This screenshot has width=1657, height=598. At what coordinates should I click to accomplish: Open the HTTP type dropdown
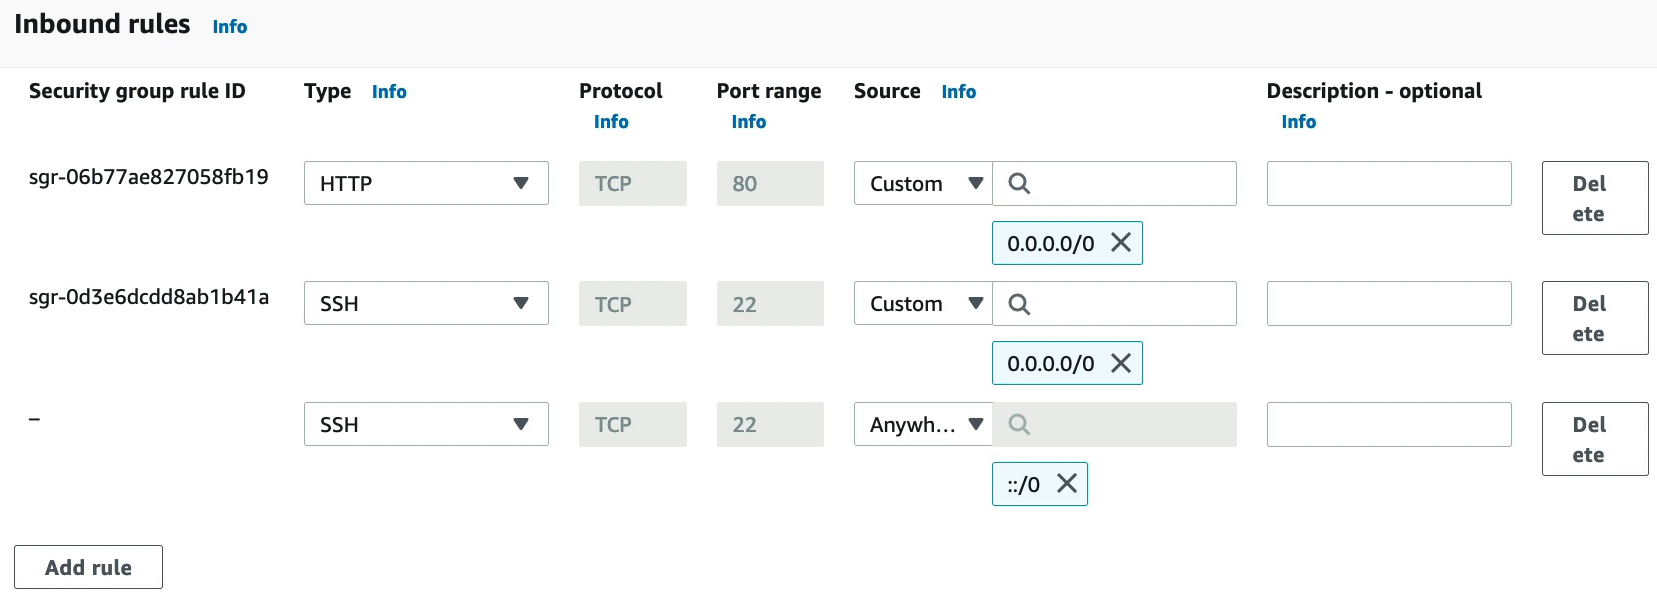pos(426,184)
